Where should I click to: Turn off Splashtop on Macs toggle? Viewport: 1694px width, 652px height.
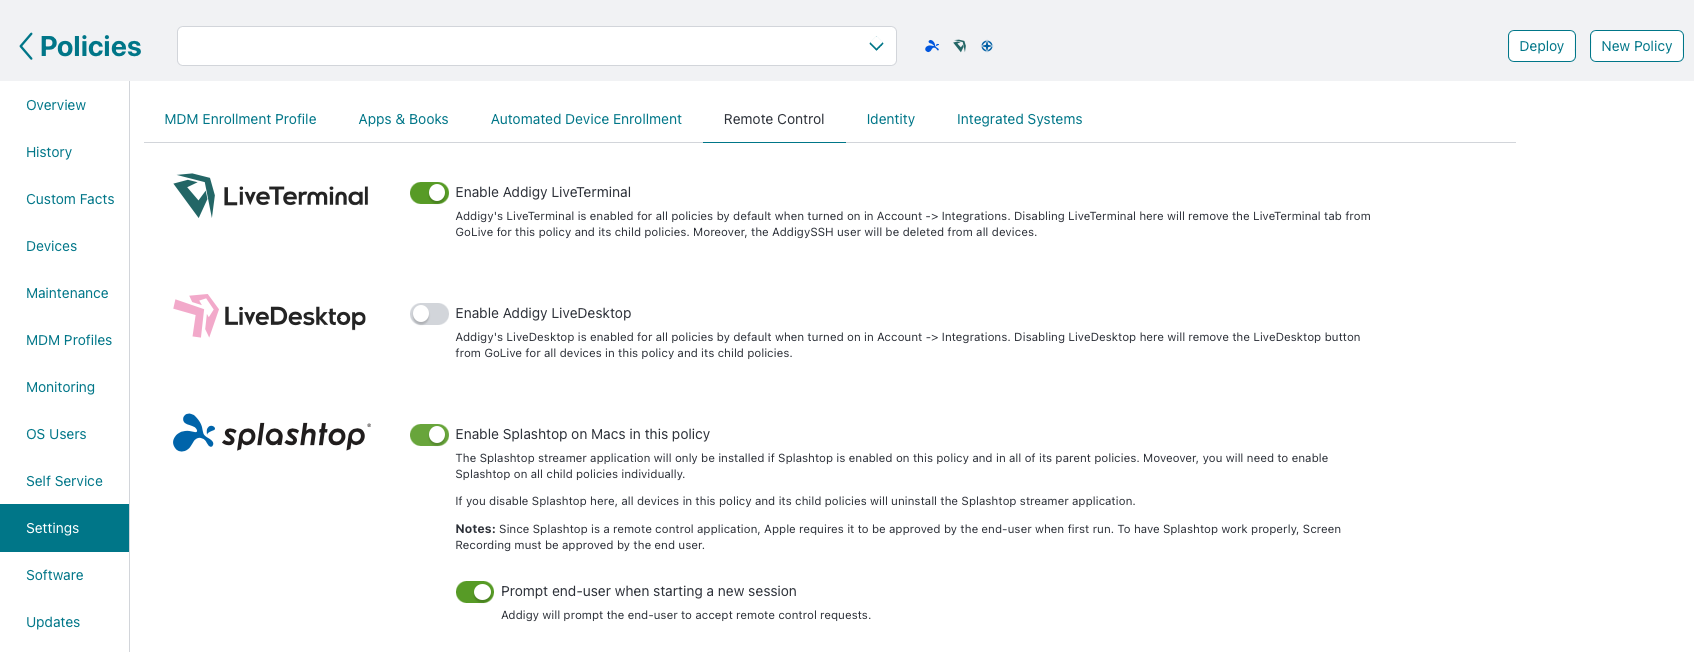[x=429, y=435]
